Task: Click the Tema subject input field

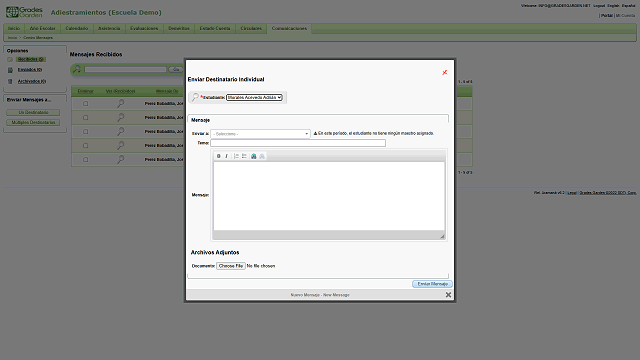Action: click(298, 143)
